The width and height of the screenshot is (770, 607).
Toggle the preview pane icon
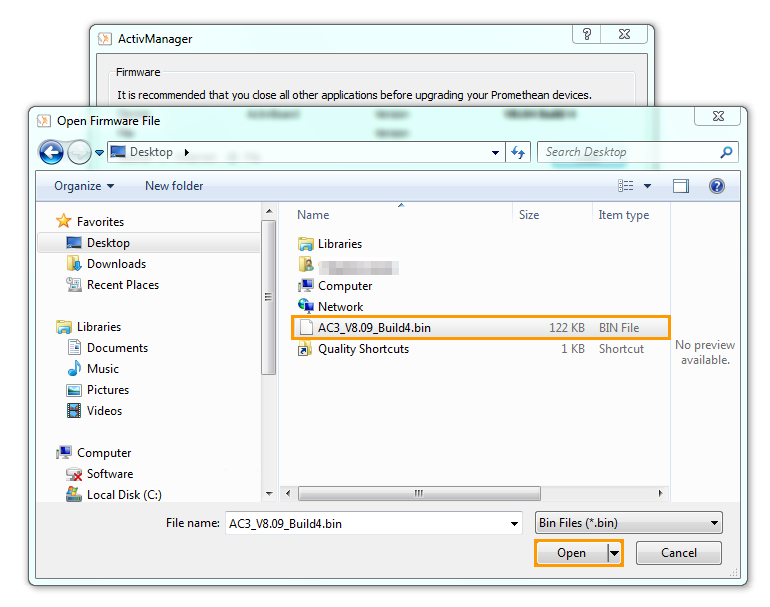click(681, 186)
